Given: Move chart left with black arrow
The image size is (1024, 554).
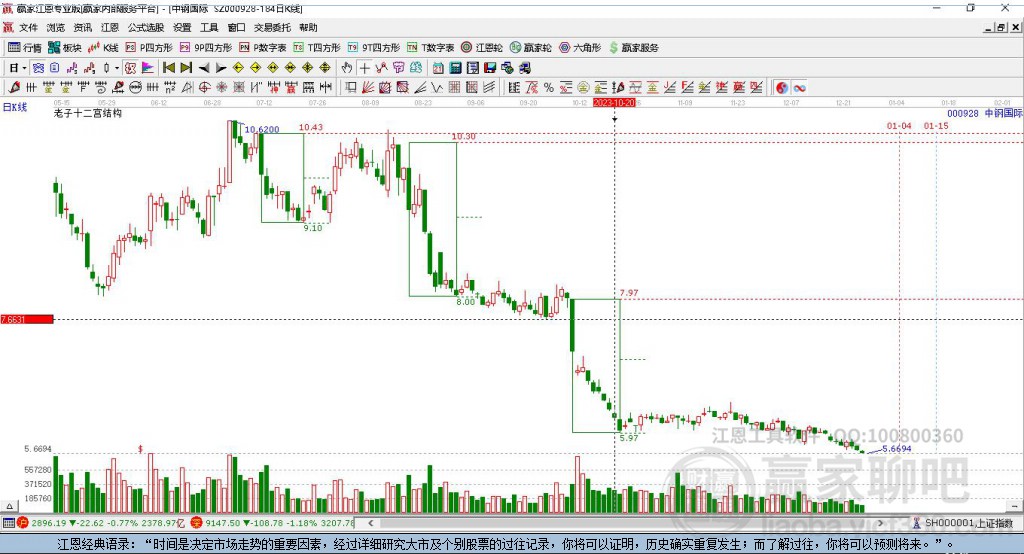Looking at the screenshot, I should click(204, 68).
